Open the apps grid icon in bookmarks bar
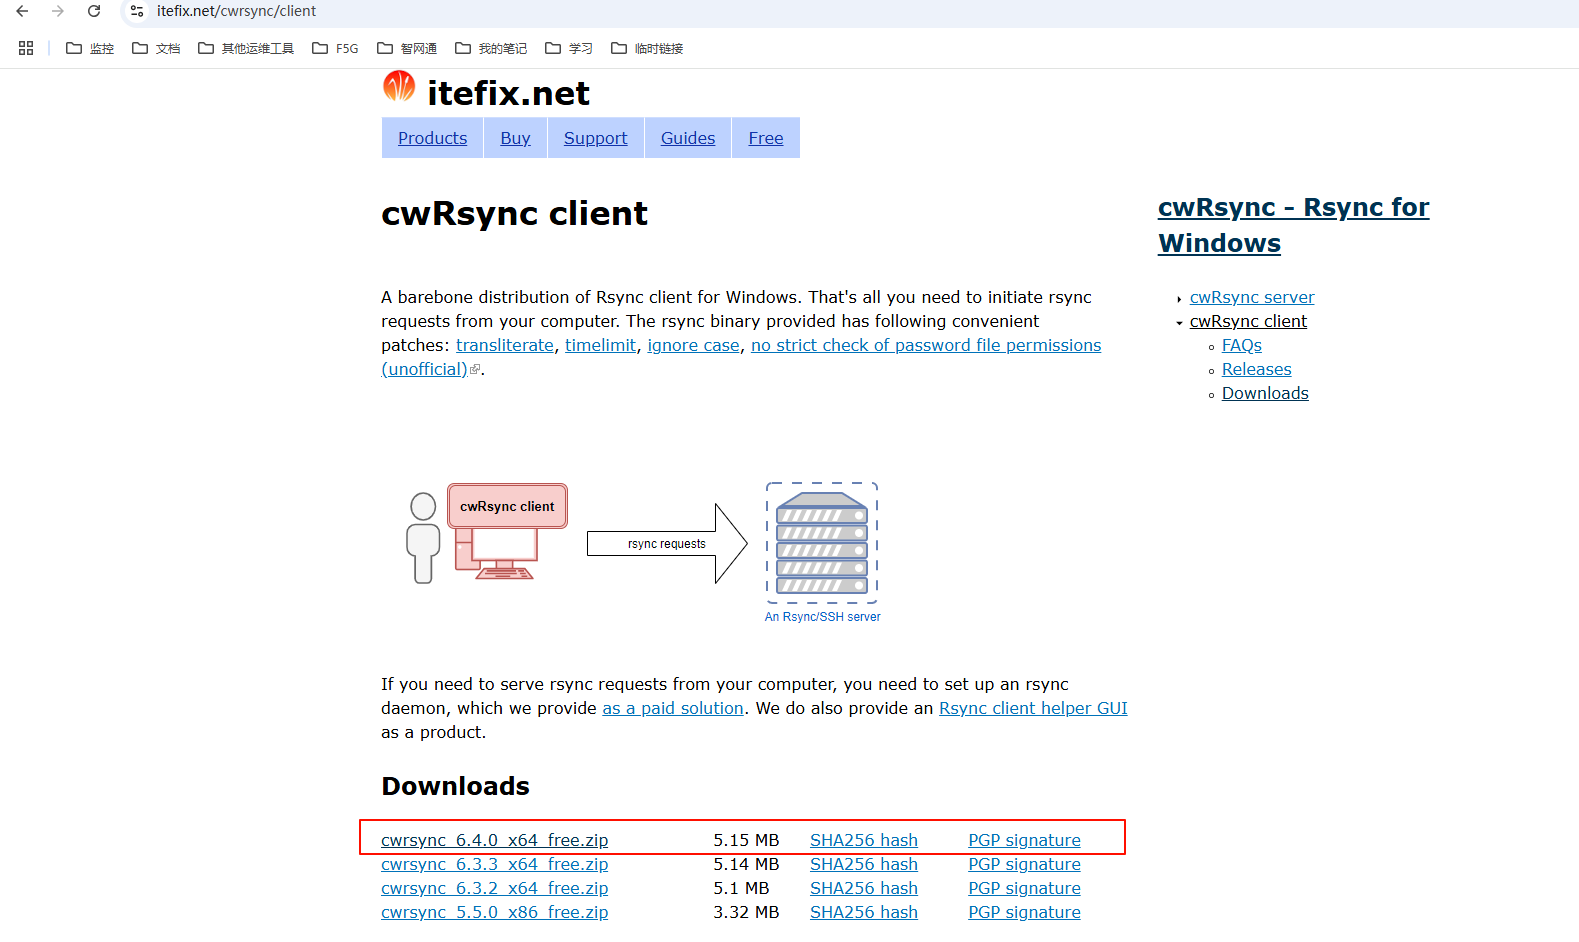This screenshot has height=942, width=1579. point(26,48)
